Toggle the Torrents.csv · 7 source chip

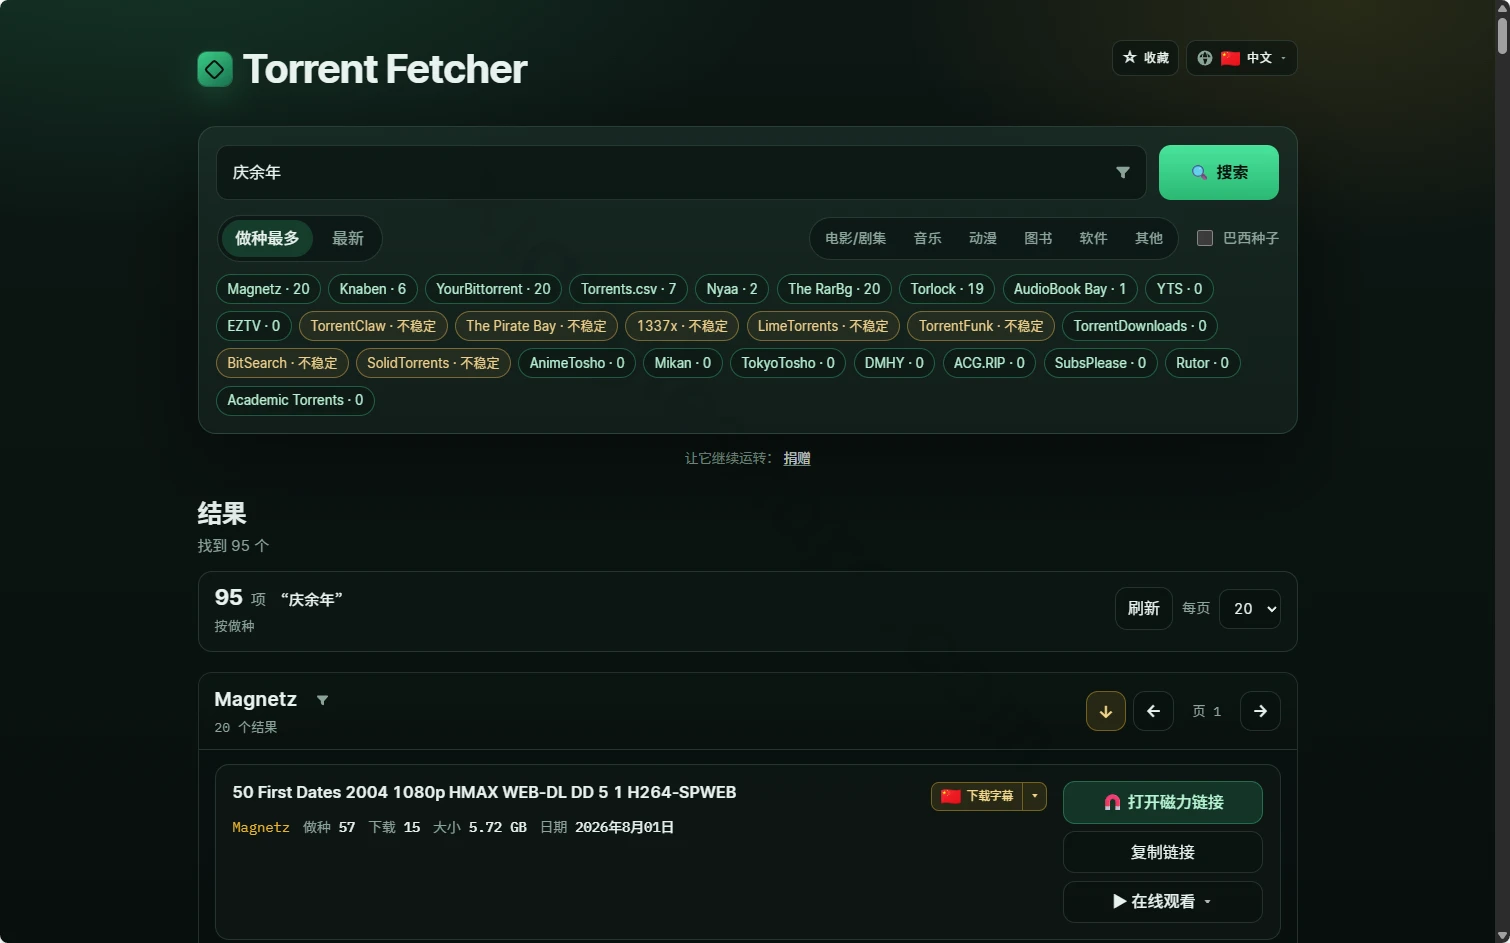628,289
